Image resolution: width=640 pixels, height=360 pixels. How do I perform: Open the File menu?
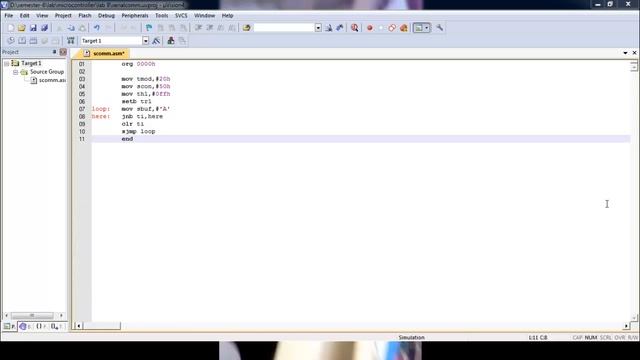[x=9, y=16]
